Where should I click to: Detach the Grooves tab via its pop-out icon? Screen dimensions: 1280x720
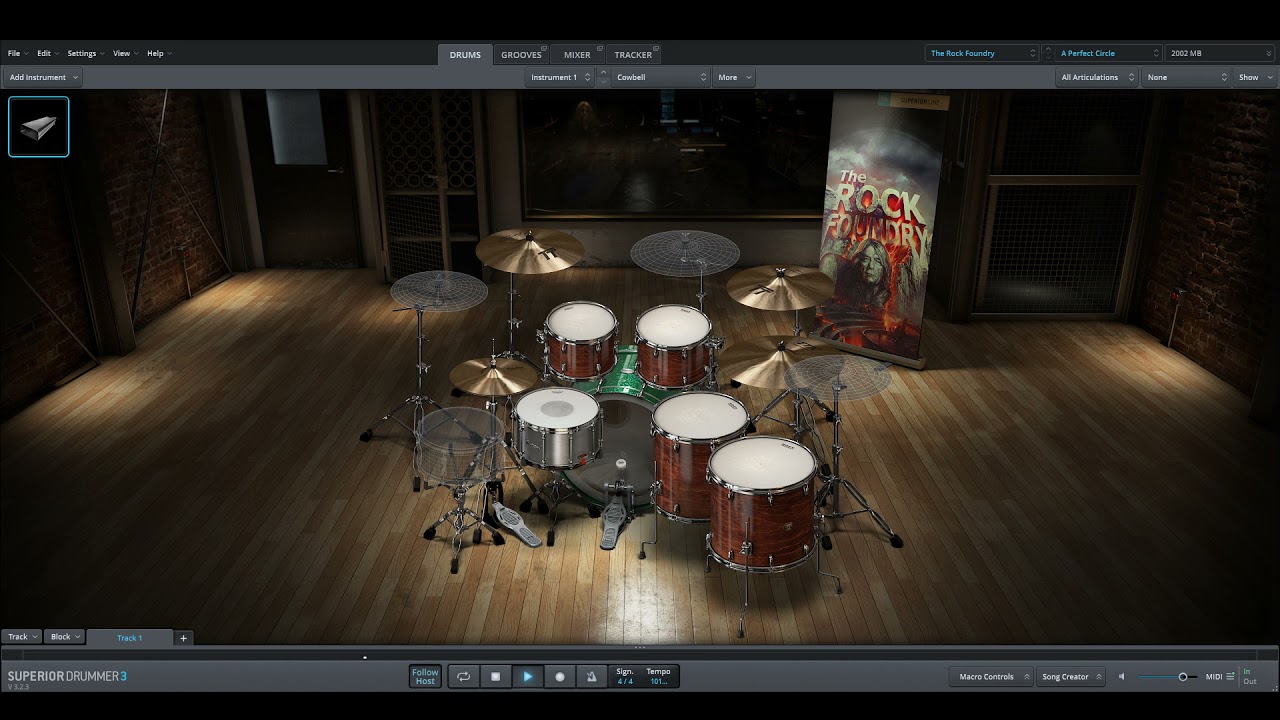(x=544, y=48)
